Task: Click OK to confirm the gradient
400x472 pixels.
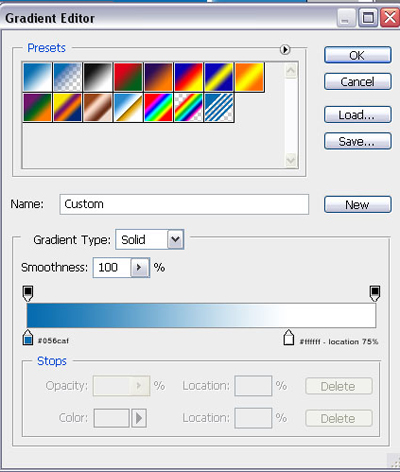Action: tap(357, 55)
